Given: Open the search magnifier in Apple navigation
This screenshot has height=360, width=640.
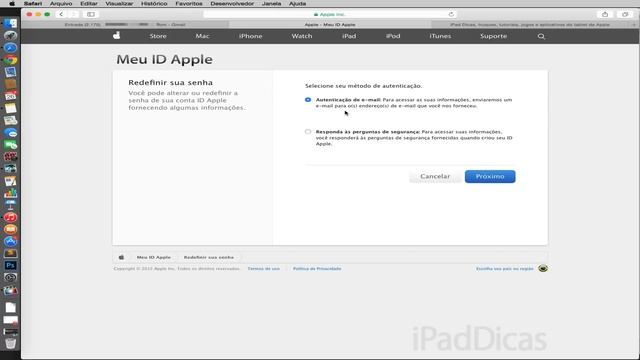Looking at the screenshot, I should pyautogui.click(x=541, y=36).
